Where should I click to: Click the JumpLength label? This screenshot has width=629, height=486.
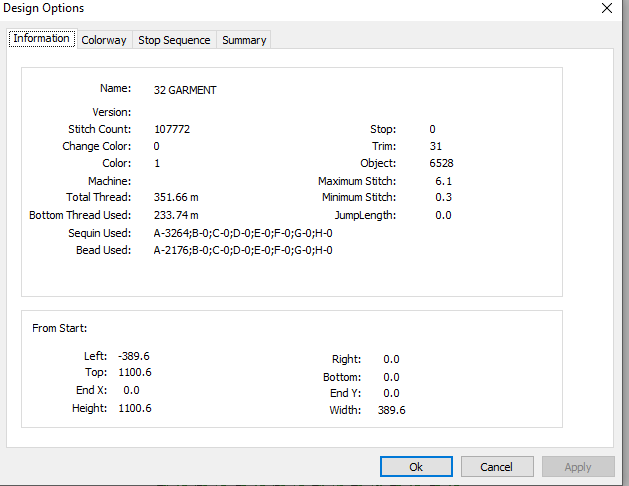[365, 215]
